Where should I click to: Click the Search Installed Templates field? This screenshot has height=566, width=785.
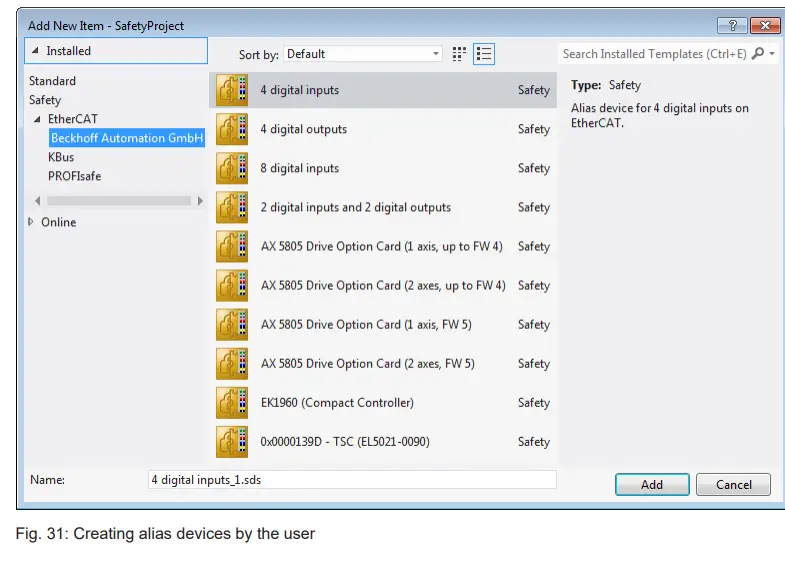pos(654,54)
